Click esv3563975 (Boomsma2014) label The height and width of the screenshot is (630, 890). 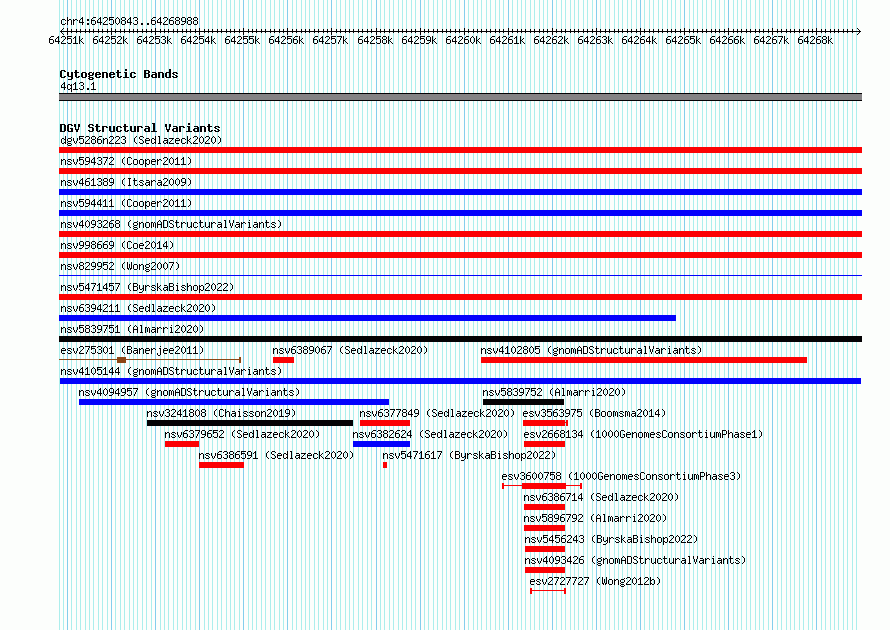(594, 413)
